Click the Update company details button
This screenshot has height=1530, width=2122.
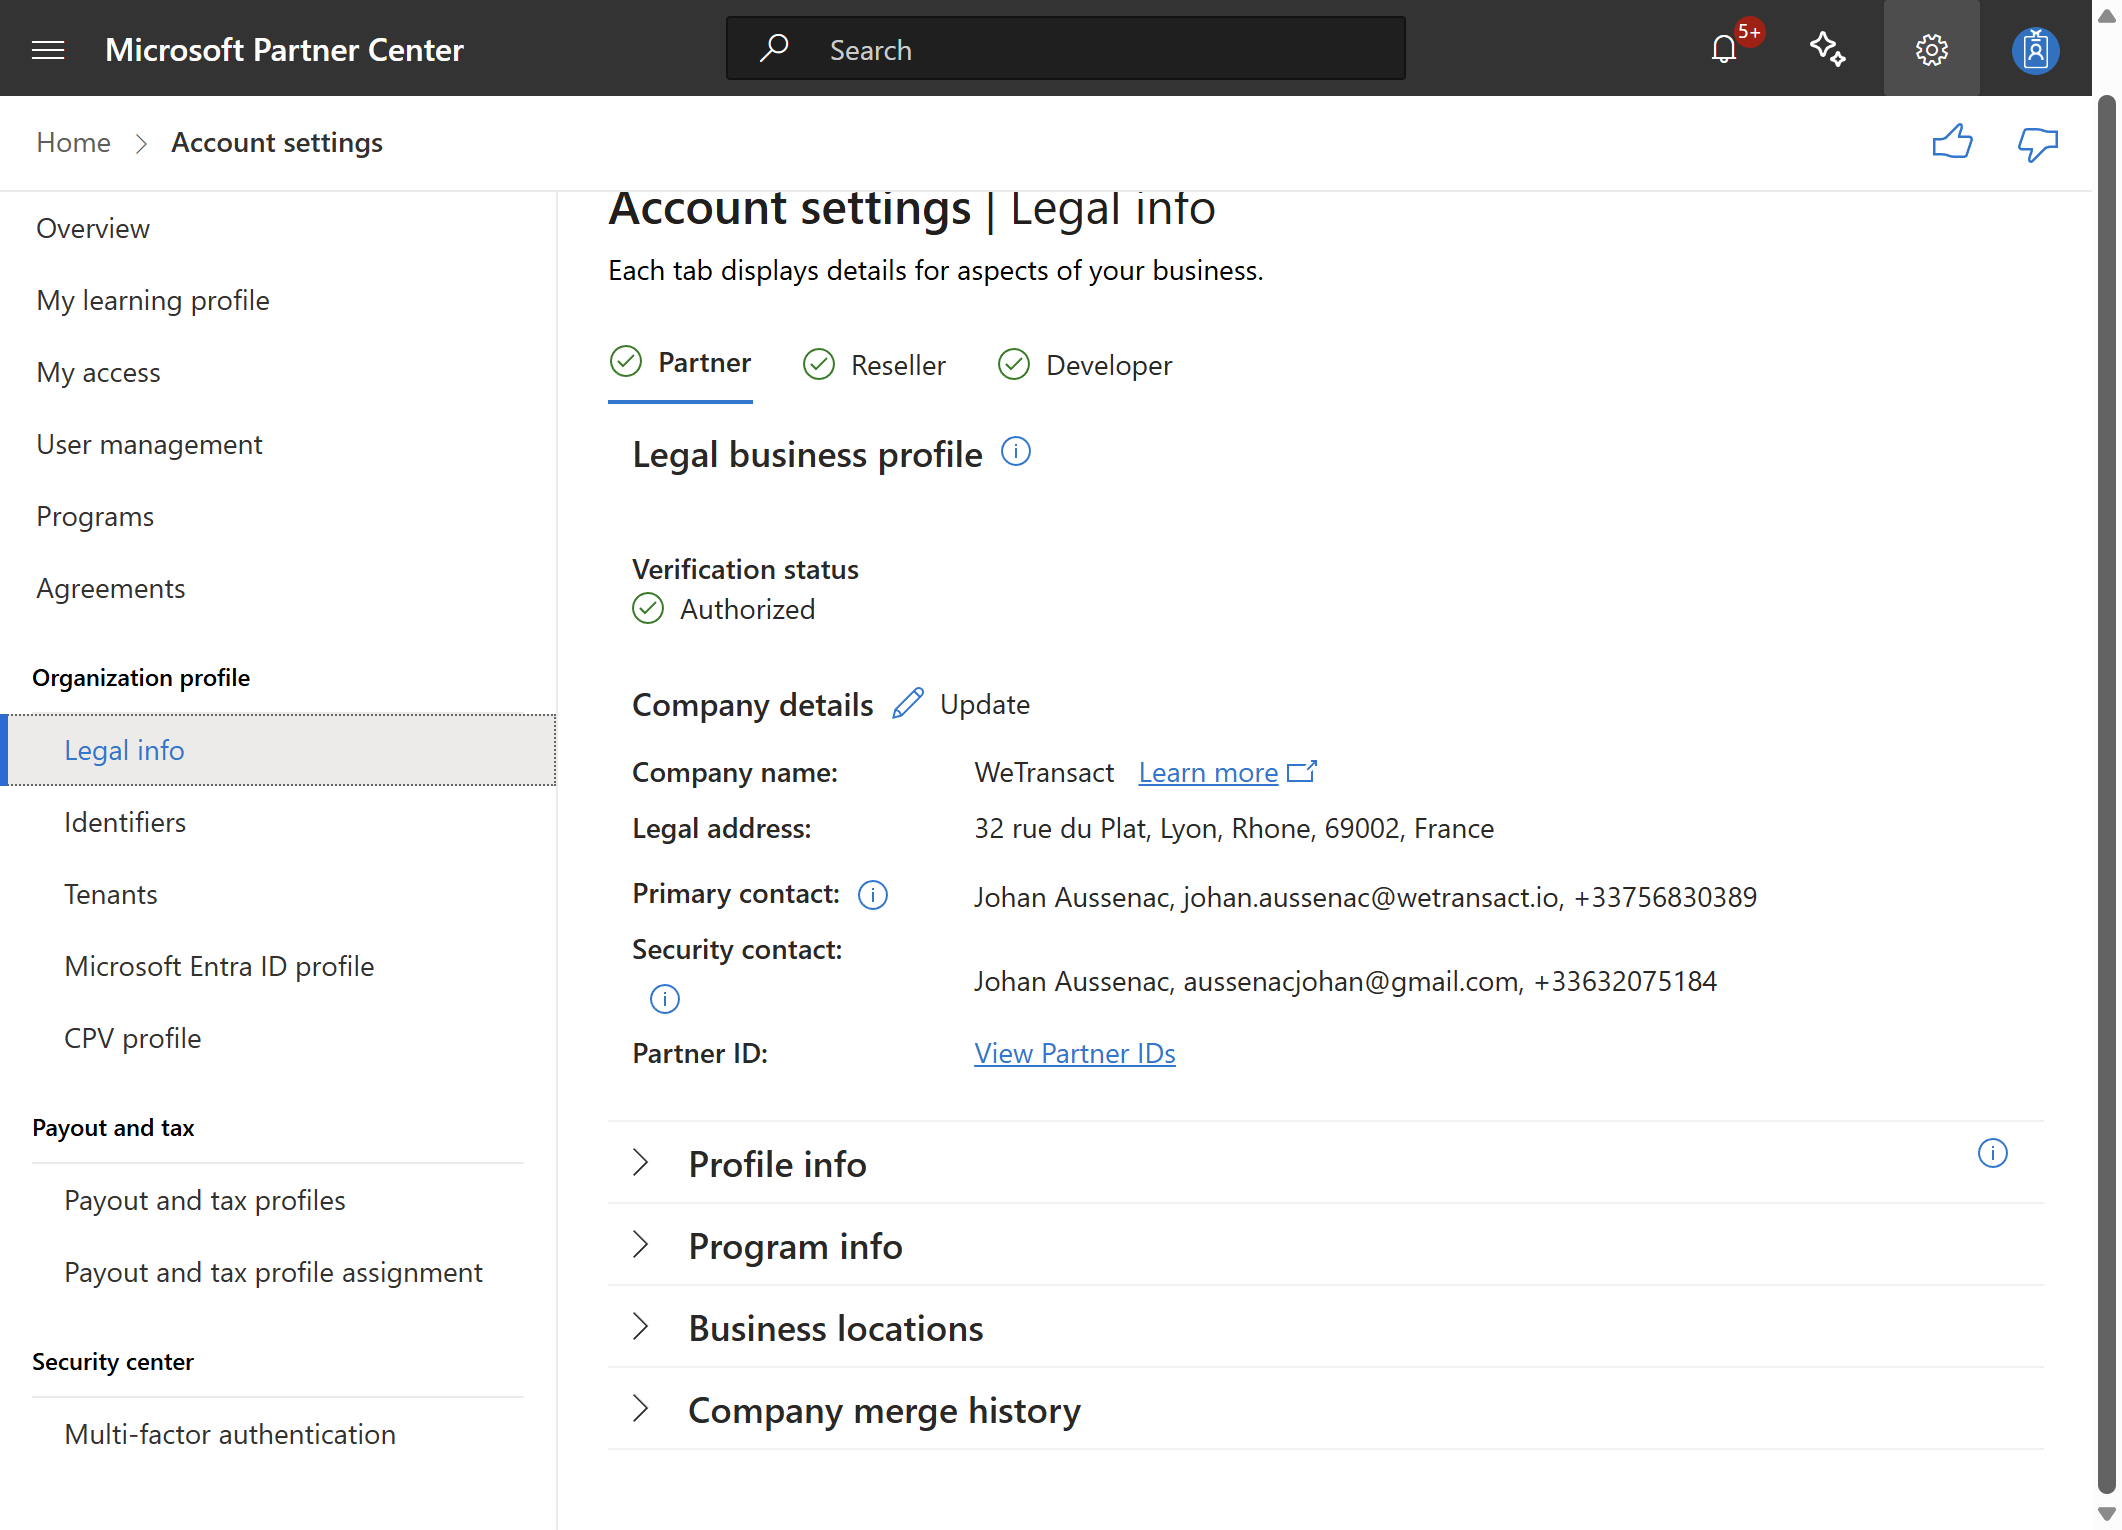point(984,704)
